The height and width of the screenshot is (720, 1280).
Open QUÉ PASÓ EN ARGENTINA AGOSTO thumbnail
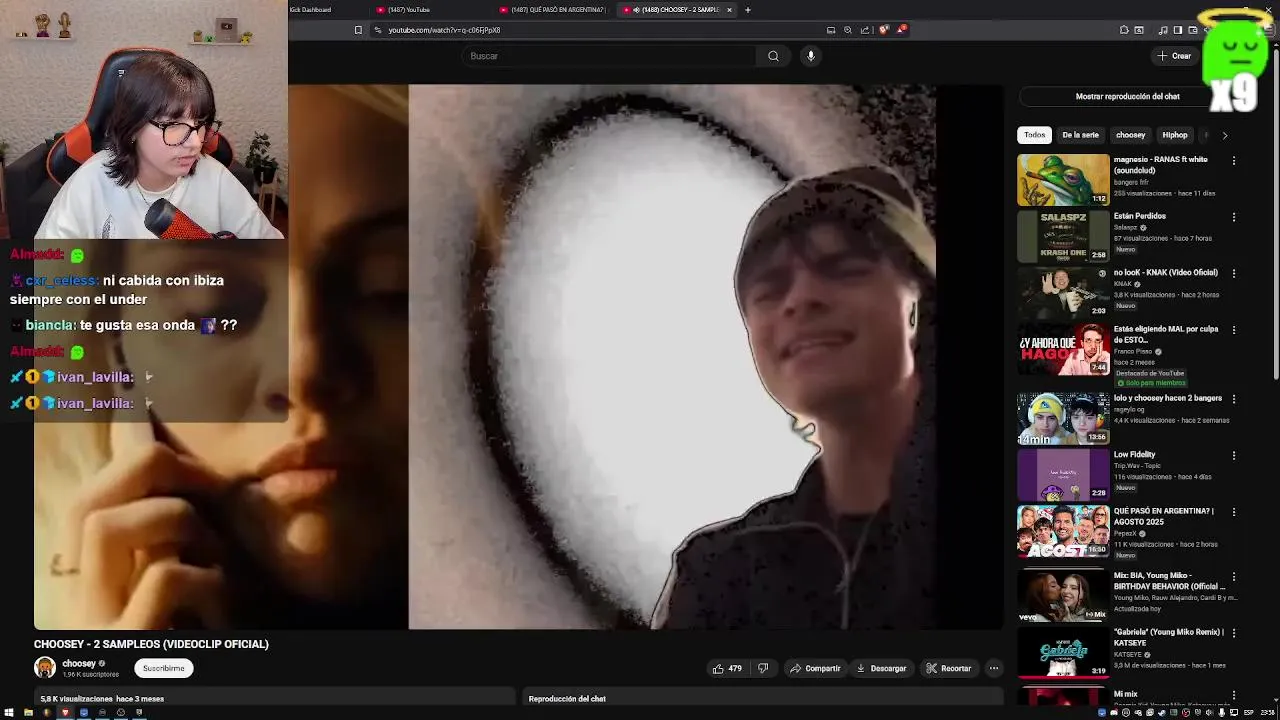(1063, 531)
